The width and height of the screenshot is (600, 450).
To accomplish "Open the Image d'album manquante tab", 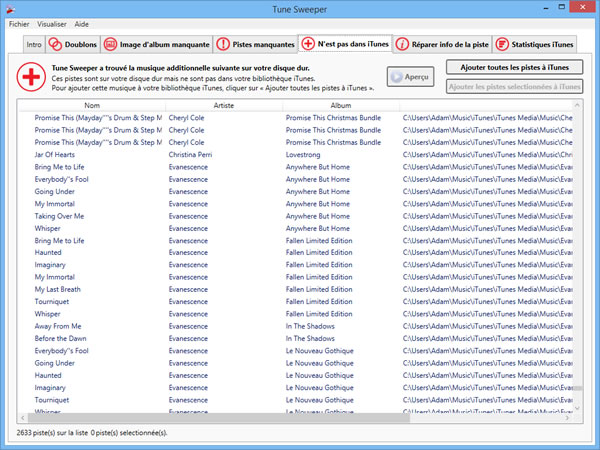I will click(x=157, y=44).
